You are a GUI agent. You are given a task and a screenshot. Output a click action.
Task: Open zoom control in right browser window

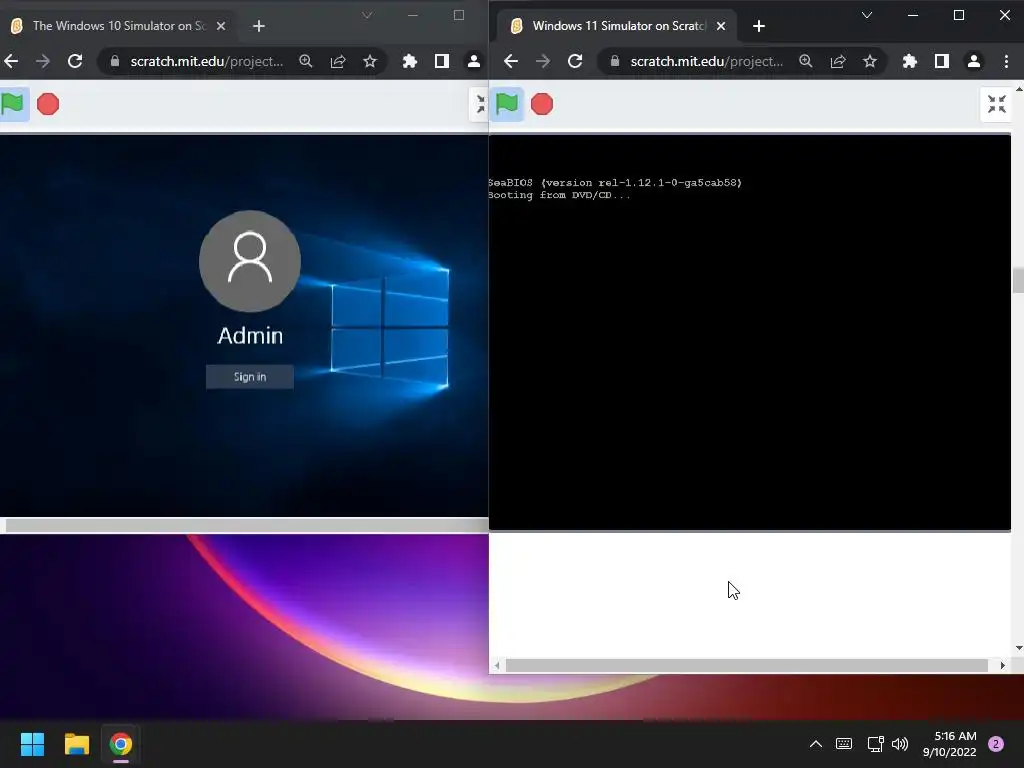[806, 61]
